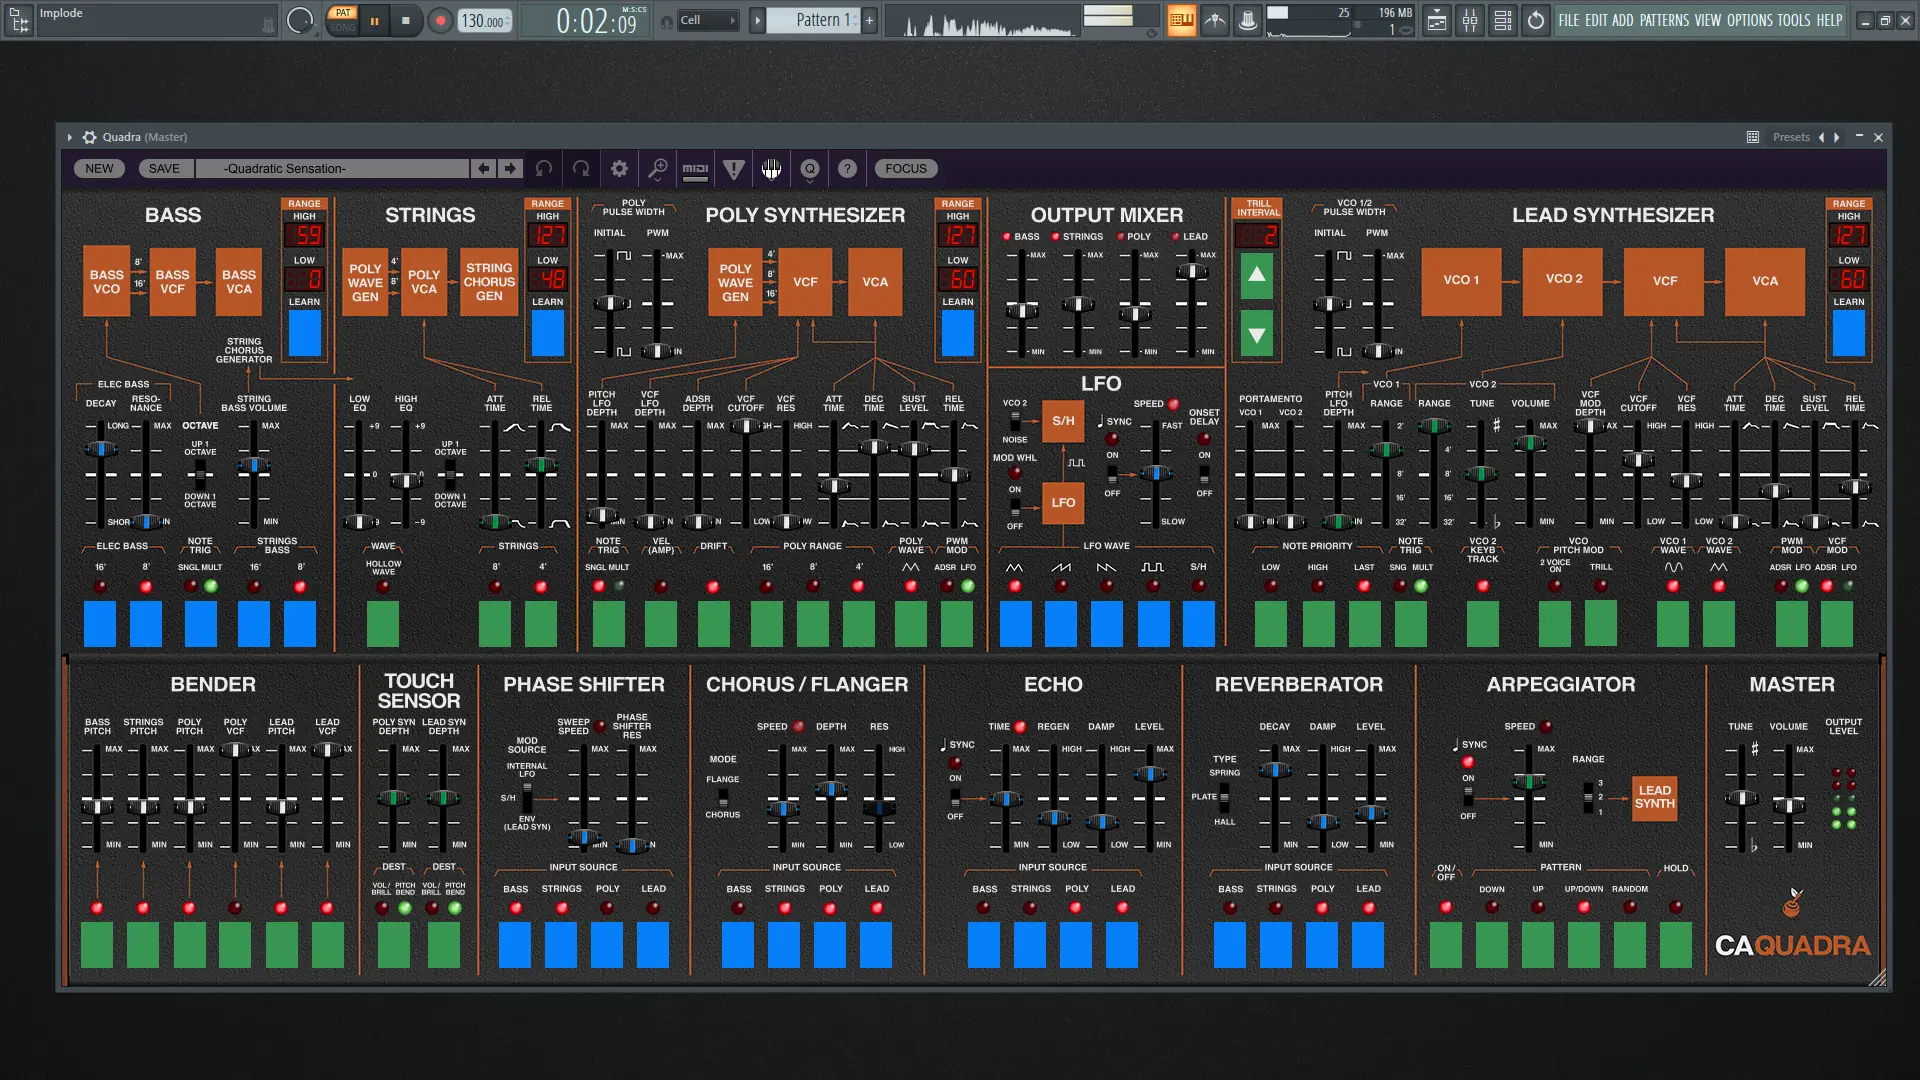This screenshot has width=1920, height=1080.
Task: Open the PATTERNS menu
Action: click(x=1664, y=20)
